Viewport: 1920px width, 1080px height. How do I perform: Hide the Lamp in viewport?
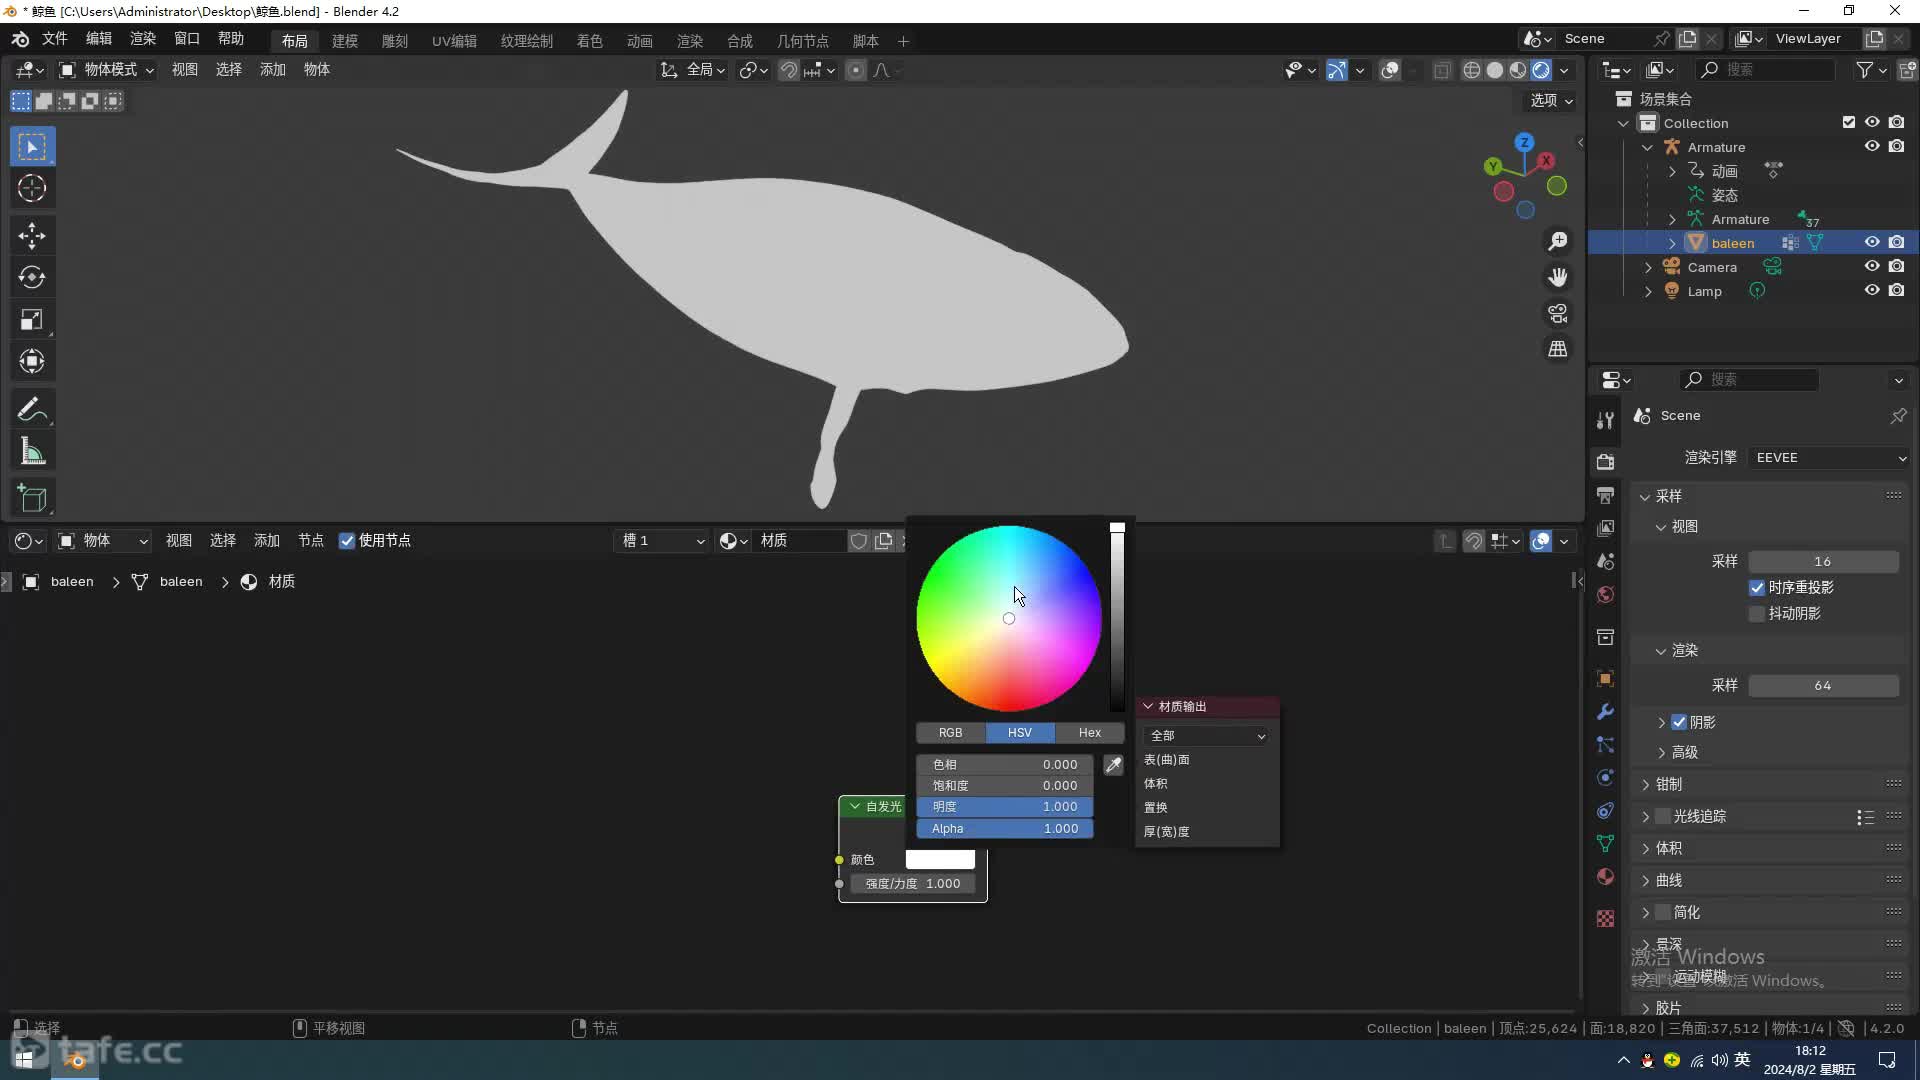pyautogui.click(x=1872, y=291)
